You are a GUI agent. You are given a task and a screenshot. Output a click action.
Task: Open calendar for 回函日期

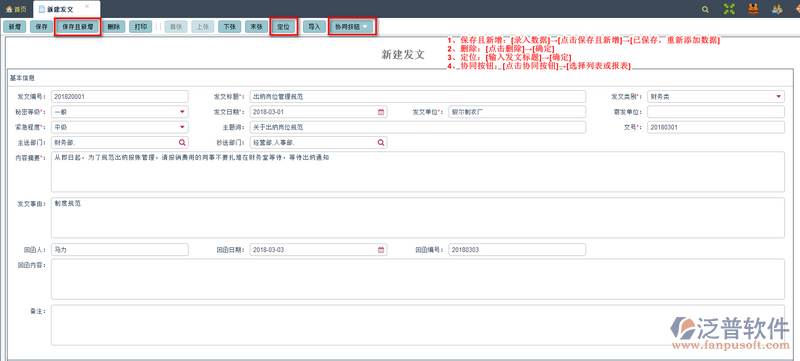tap(381, 250)
